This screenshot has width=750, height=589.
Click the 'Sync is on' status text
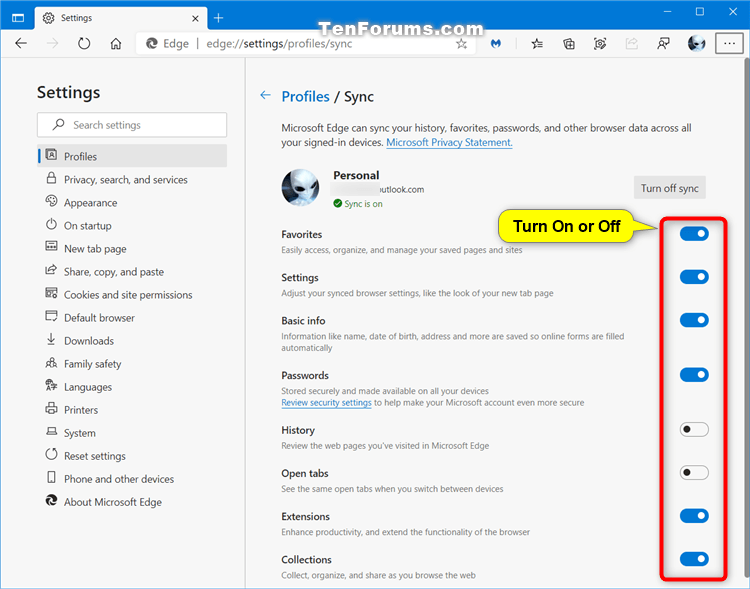pyautogui.click(x=364, y=204)
